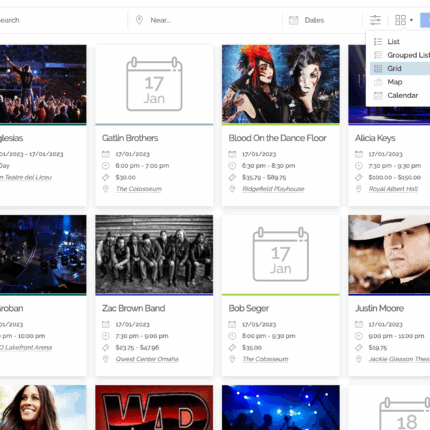This screenshot has height=430, width=430.
Task: Click the Gatlin Brothers 17 Jan calendar placeholder
Action: click(x=154, y=84)
